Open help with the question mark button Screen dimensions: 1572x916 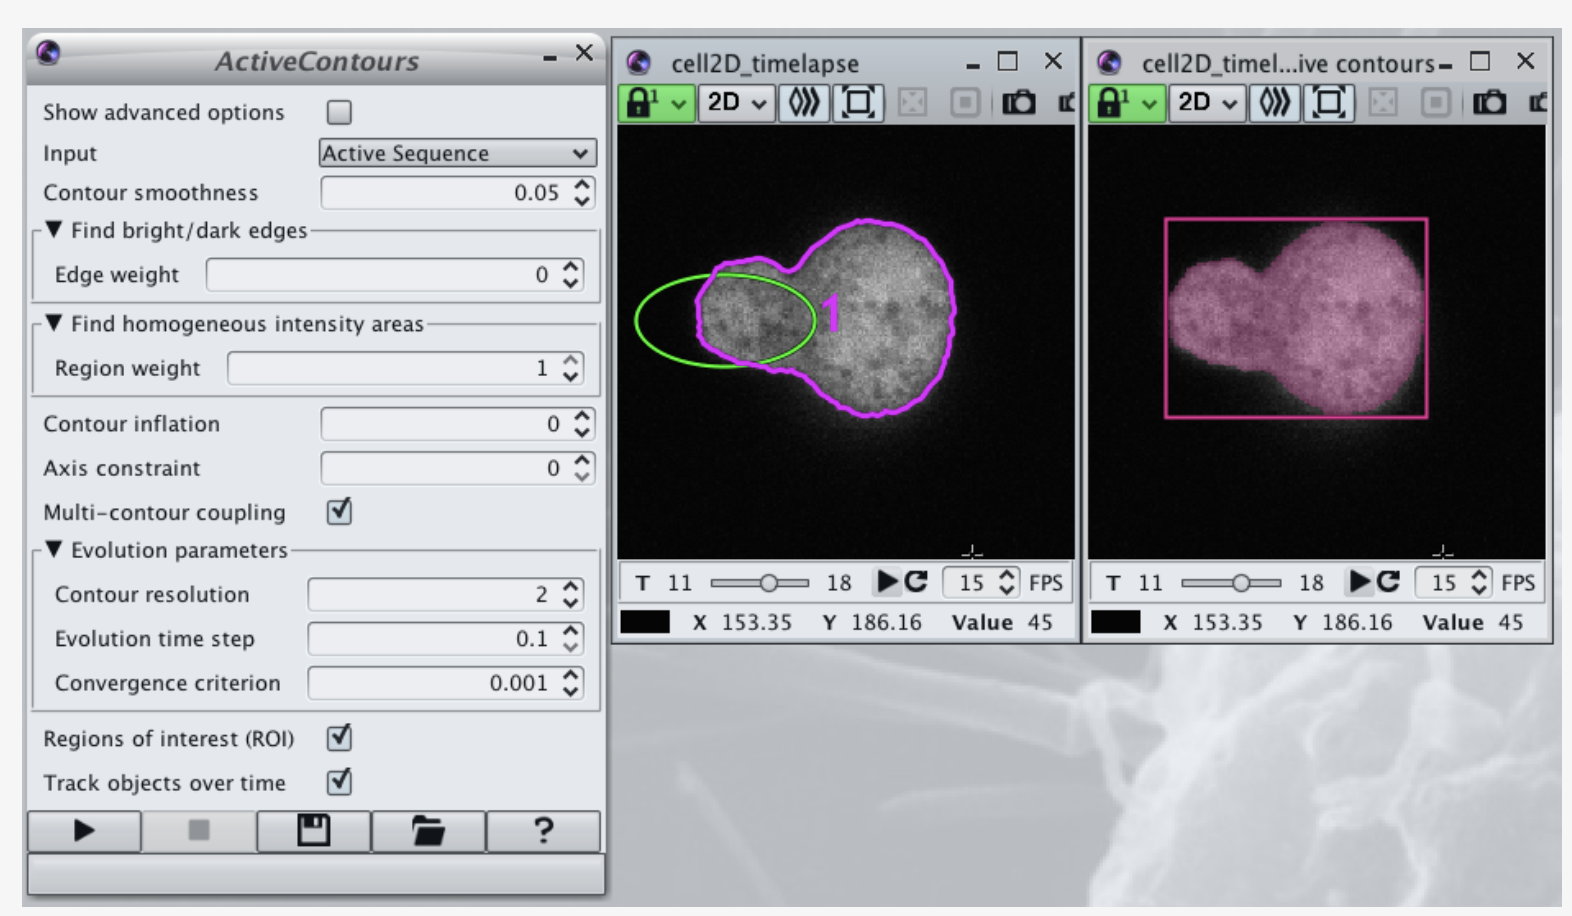click(x=543, y=831)
